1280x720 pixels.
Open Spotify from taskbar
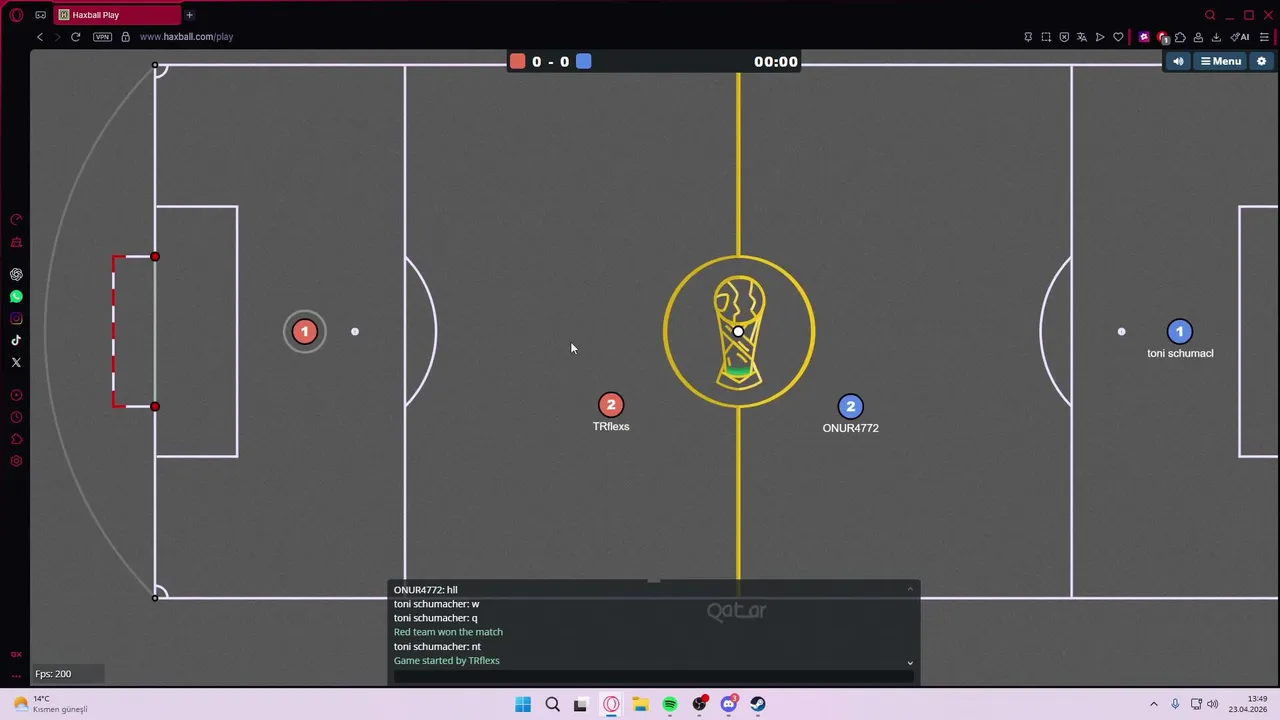point(670,704)
